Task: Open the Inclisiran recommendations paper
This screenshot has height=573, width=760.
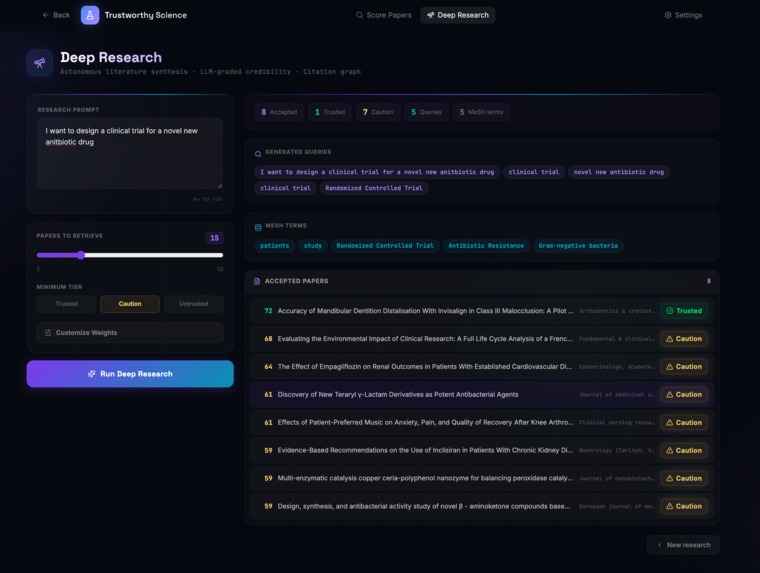Action: pos(482,450)
